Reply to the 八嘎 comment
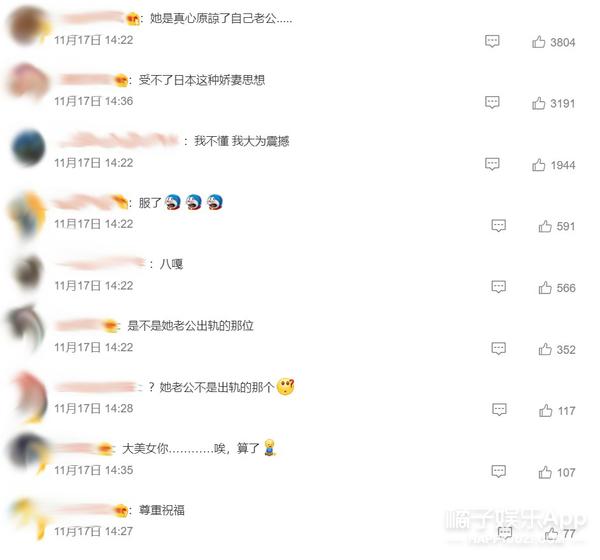The height and width of the screenshot is (560, 600). pyautogui.click(x=499, y=287)
